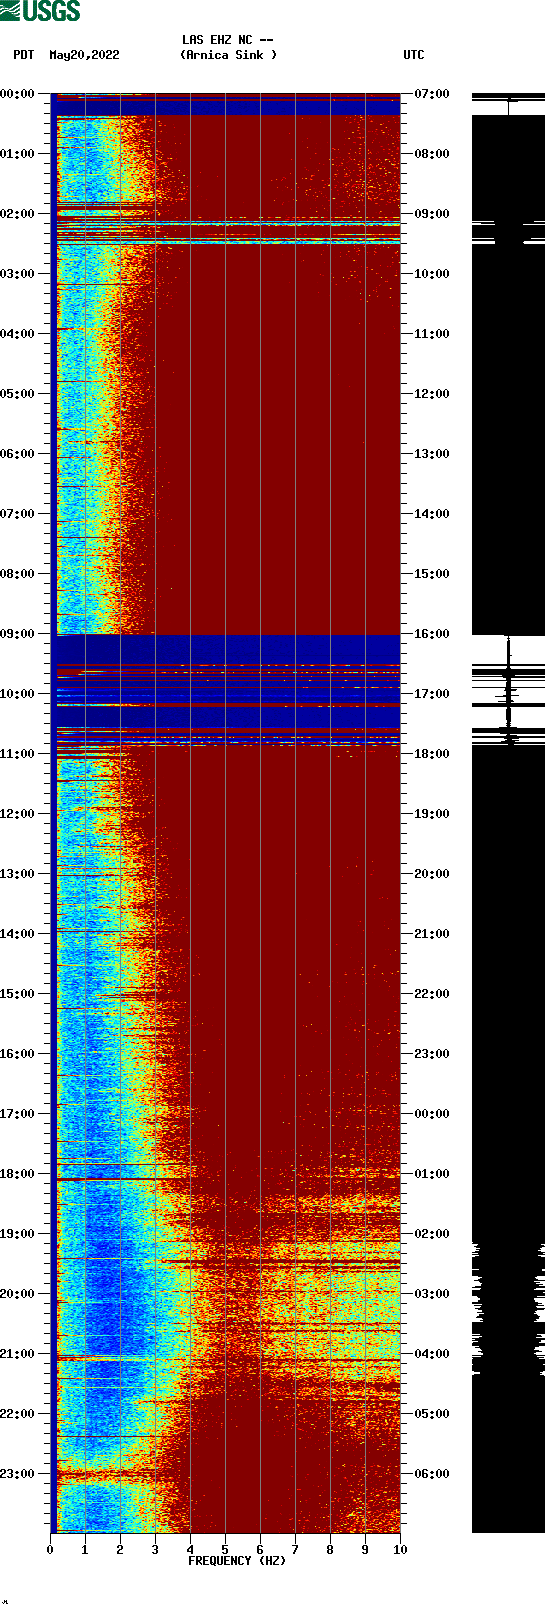Click frequency axis tick label 10
Screen dimensions: 552x1613
[400, 1550]
